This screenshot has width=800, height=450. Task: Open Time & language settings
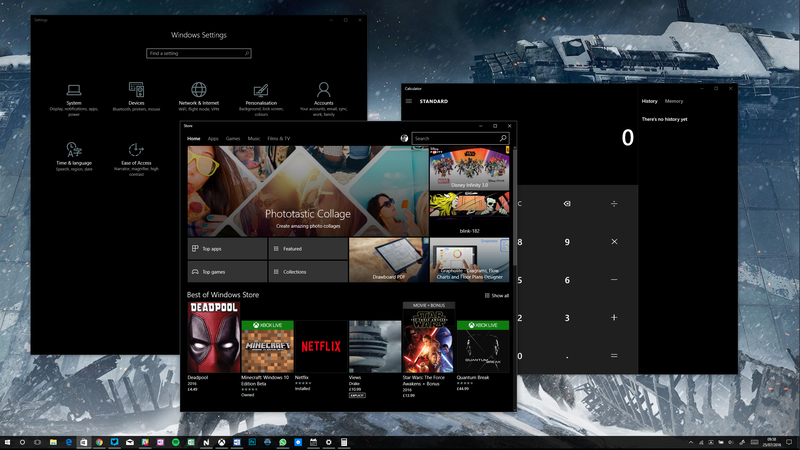[x=74, y=157]
